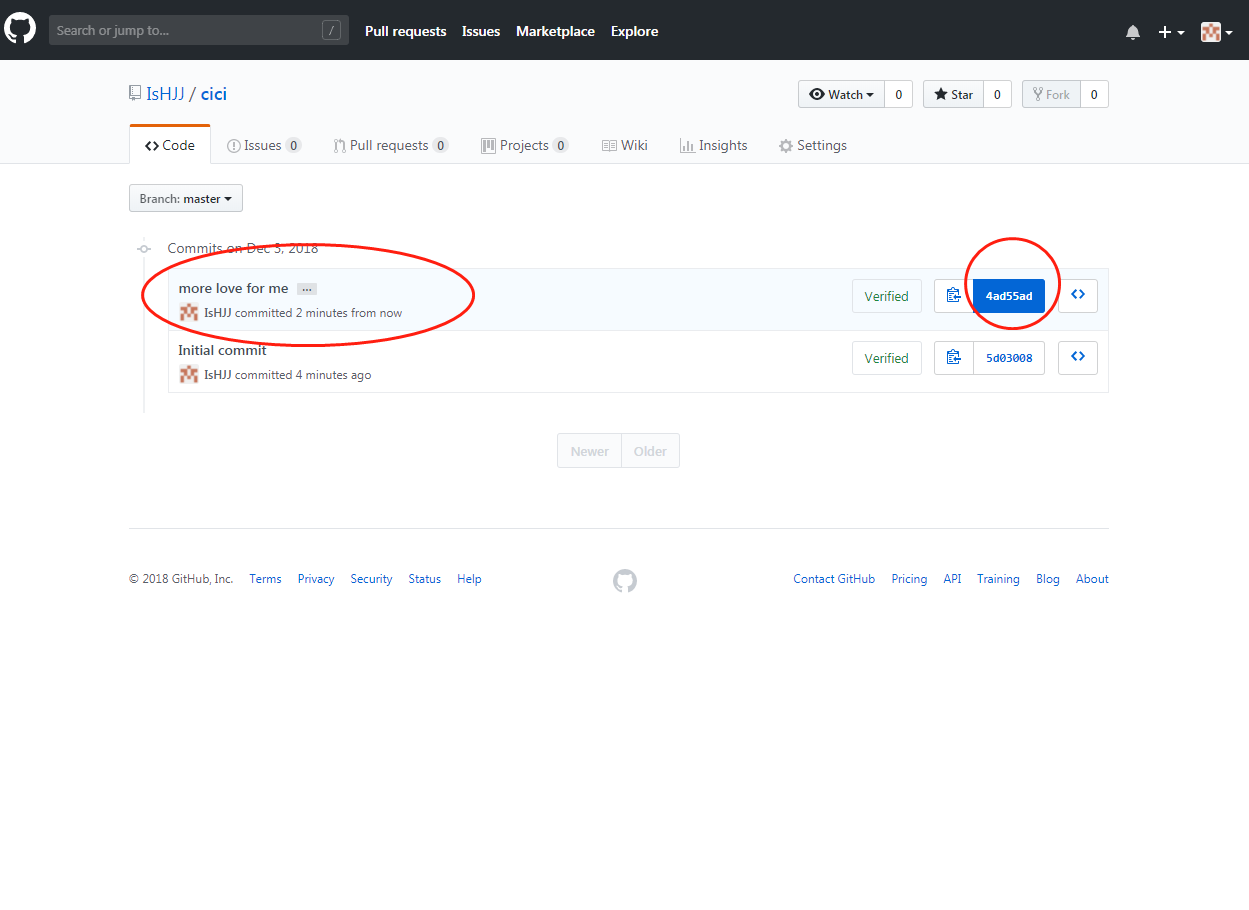This screenshot has height=910, width=1249.
Task: Open the plus create-new dropdown
Action: pyautogui.click(x=1171, y=32)
